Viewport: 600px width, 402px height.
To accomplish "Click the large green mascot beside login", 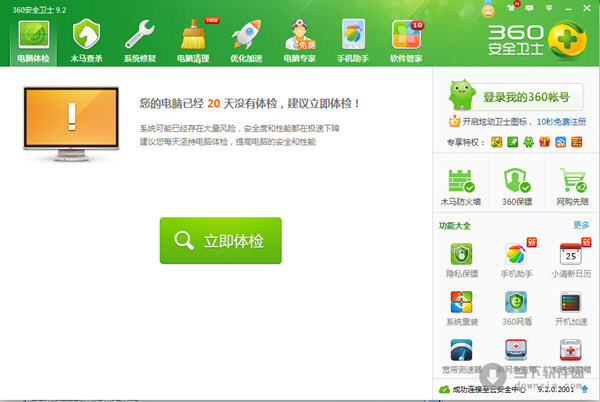I will pyautogui.click(x=462, y=95).
